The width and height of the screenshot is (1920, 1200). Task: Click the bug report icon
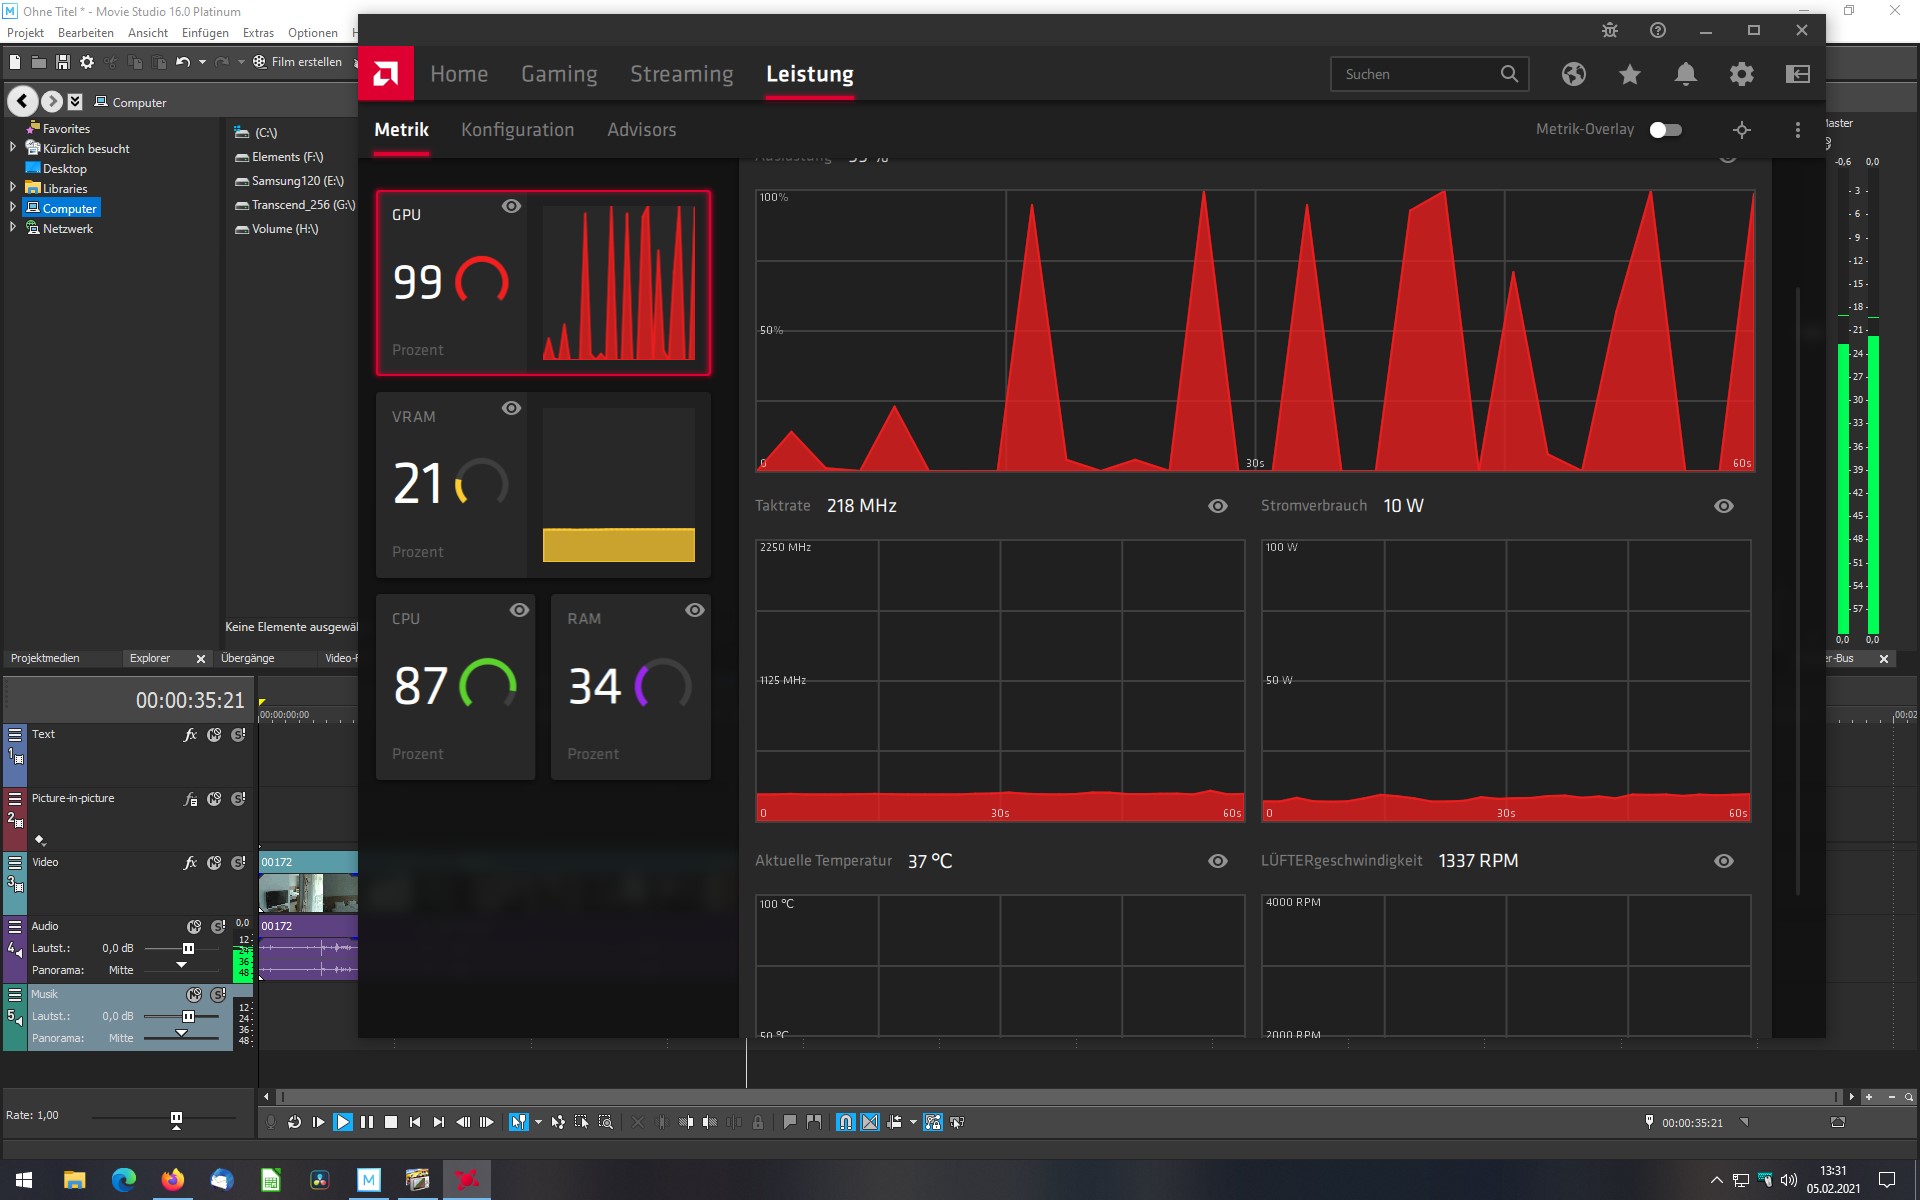(1610, 30)
